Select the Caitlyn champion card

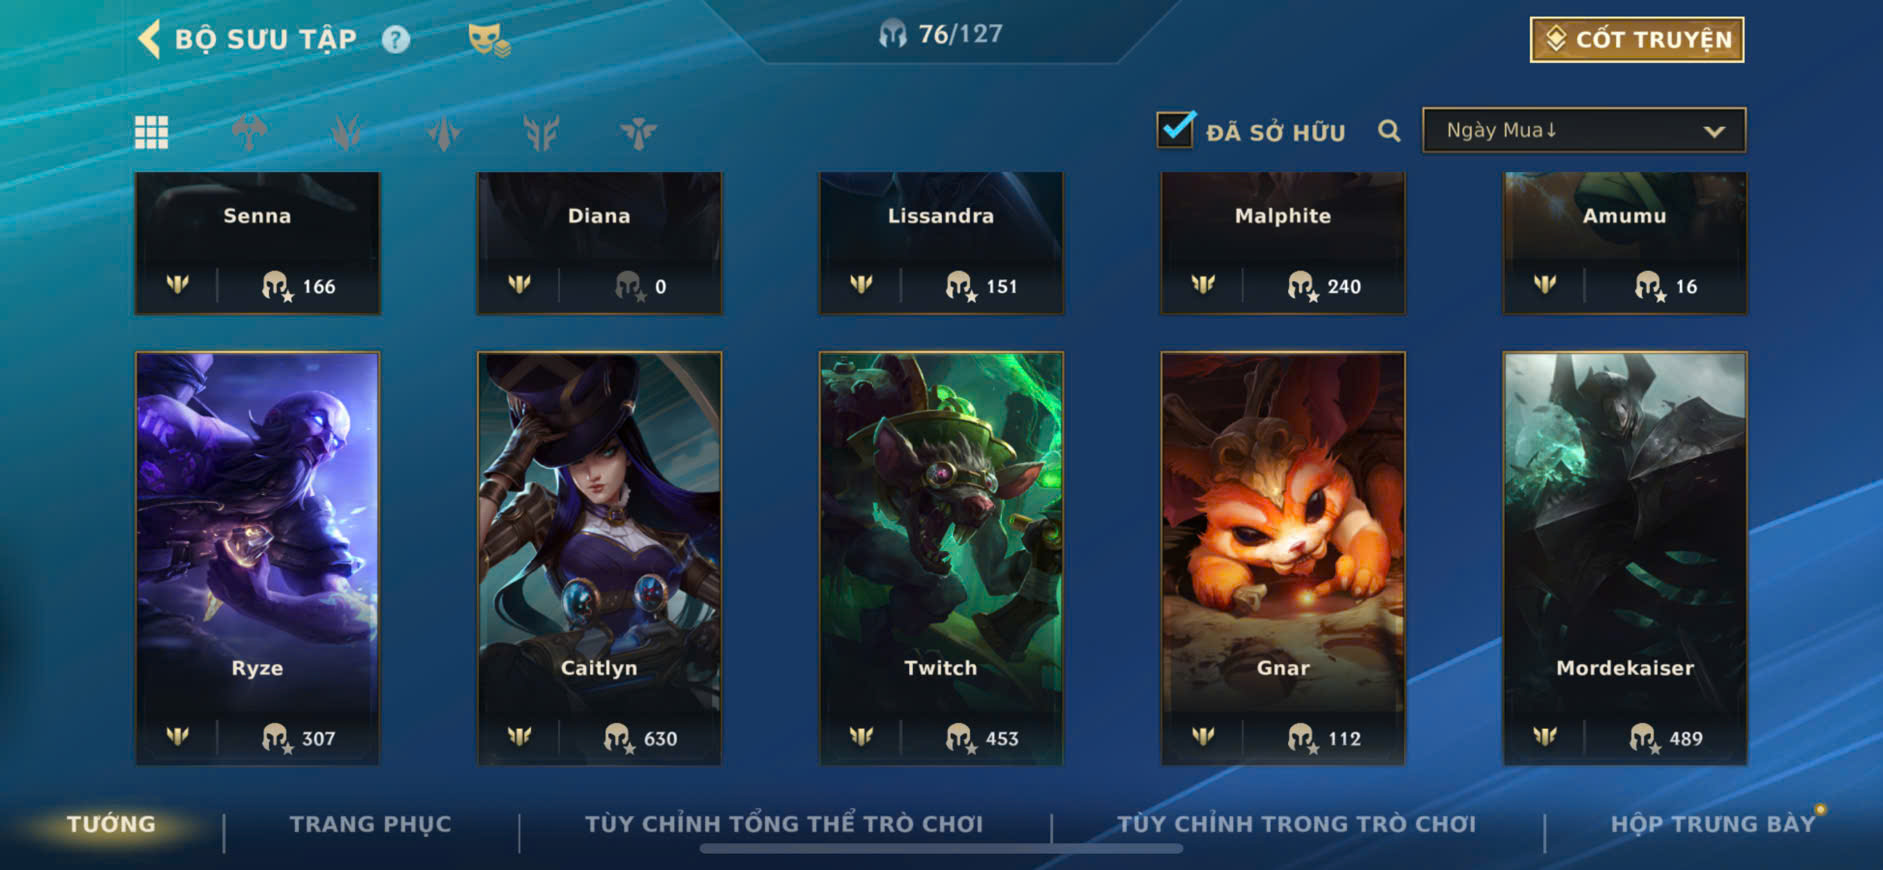pyautogui.click(x=599, y=558)
